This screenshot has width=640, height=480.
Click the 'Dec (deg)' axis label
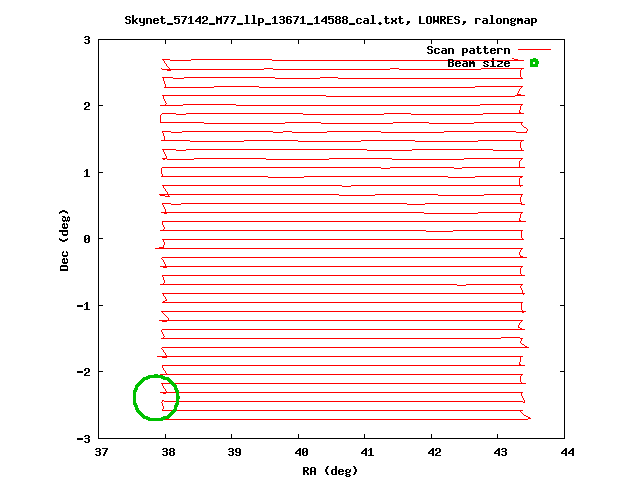[x=64, y=240]
